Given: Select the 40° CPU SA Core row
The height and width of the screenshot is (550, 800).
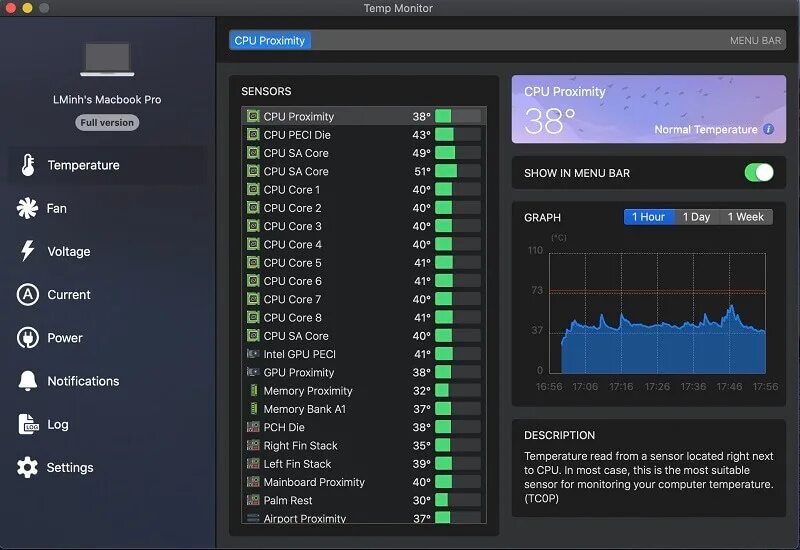Looking at the screenshot, I should pos(364,336).
